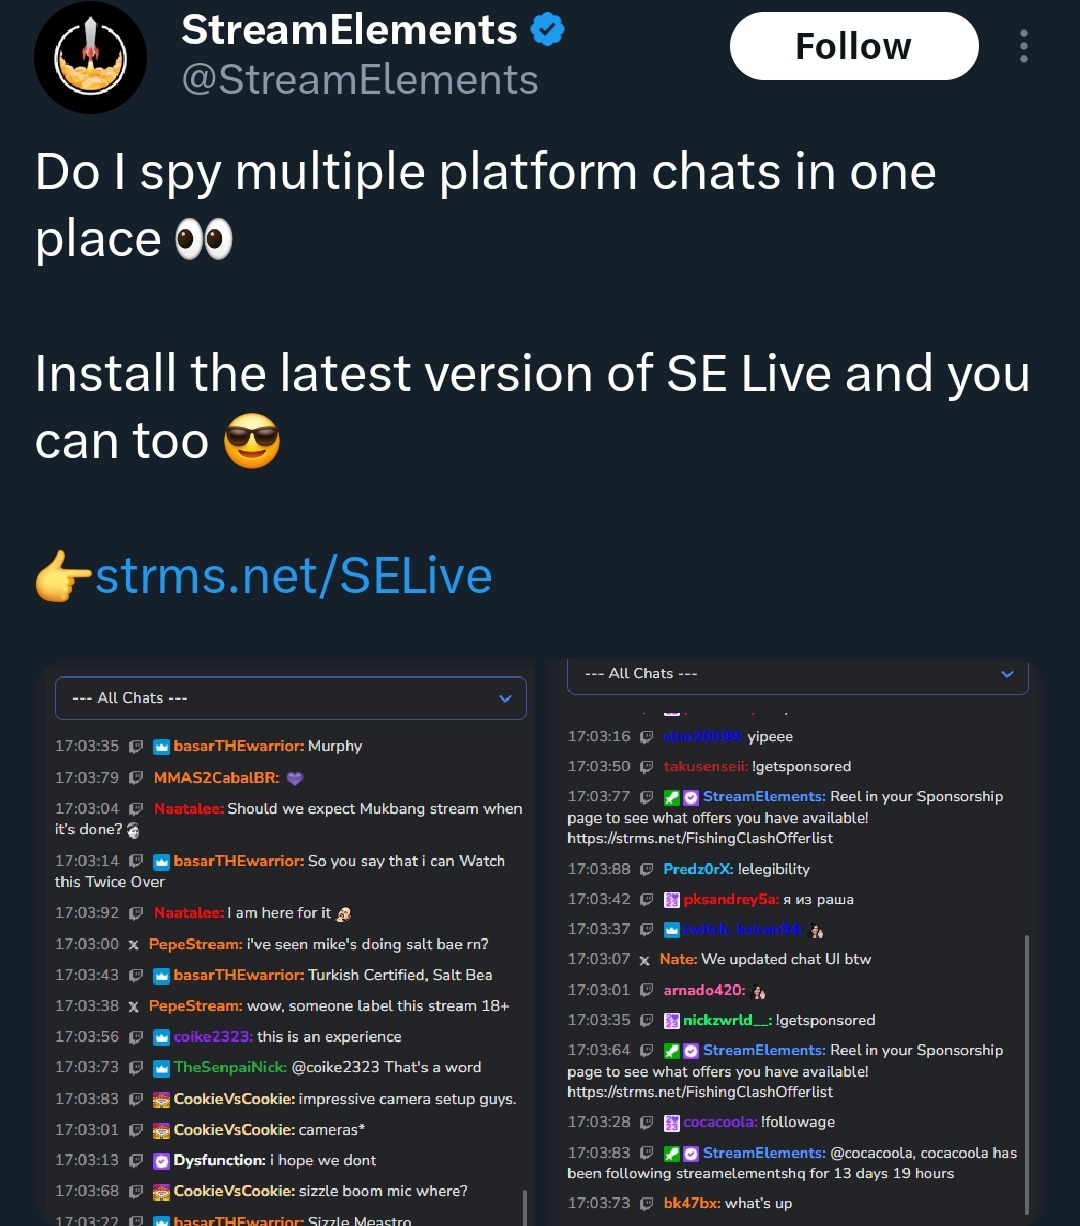Screen dimensions: 1080x1226
Task: Follow the StreamElements account
Action: click(854, 46)
